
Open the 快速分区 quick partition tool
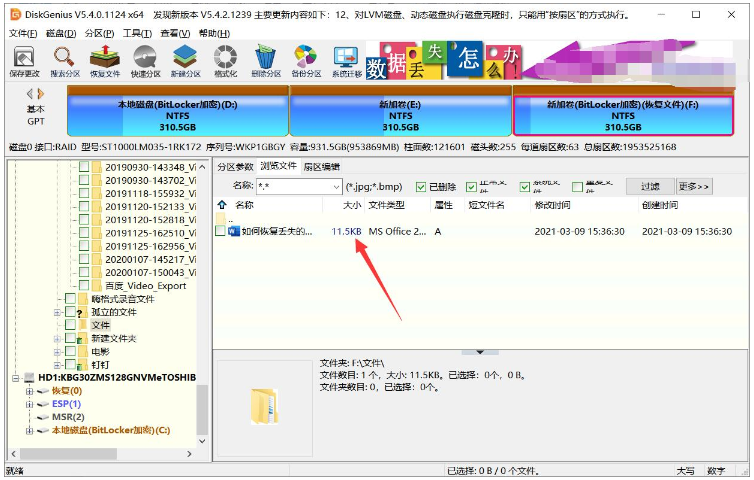coord(145,61)
